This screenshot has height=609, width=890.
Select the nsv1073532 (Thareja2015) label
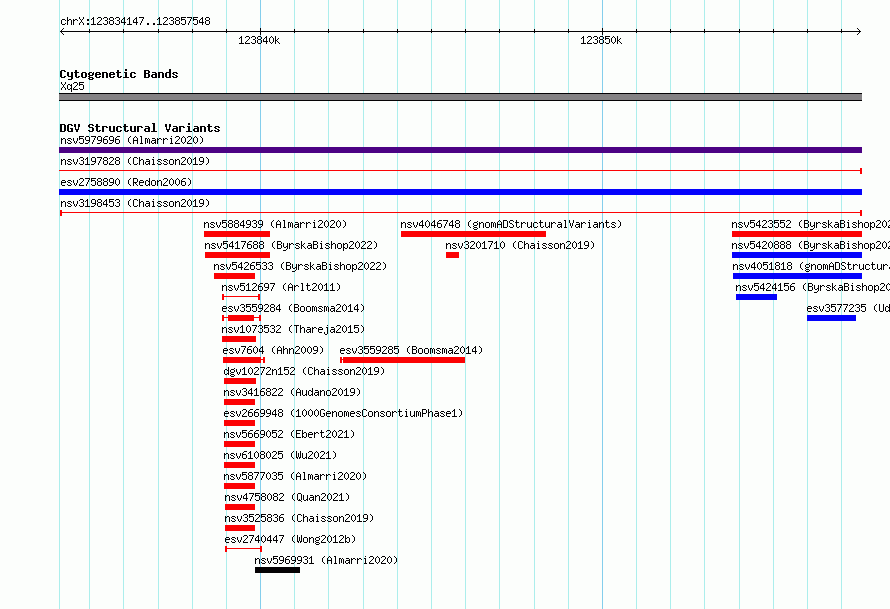click(293, 329)
